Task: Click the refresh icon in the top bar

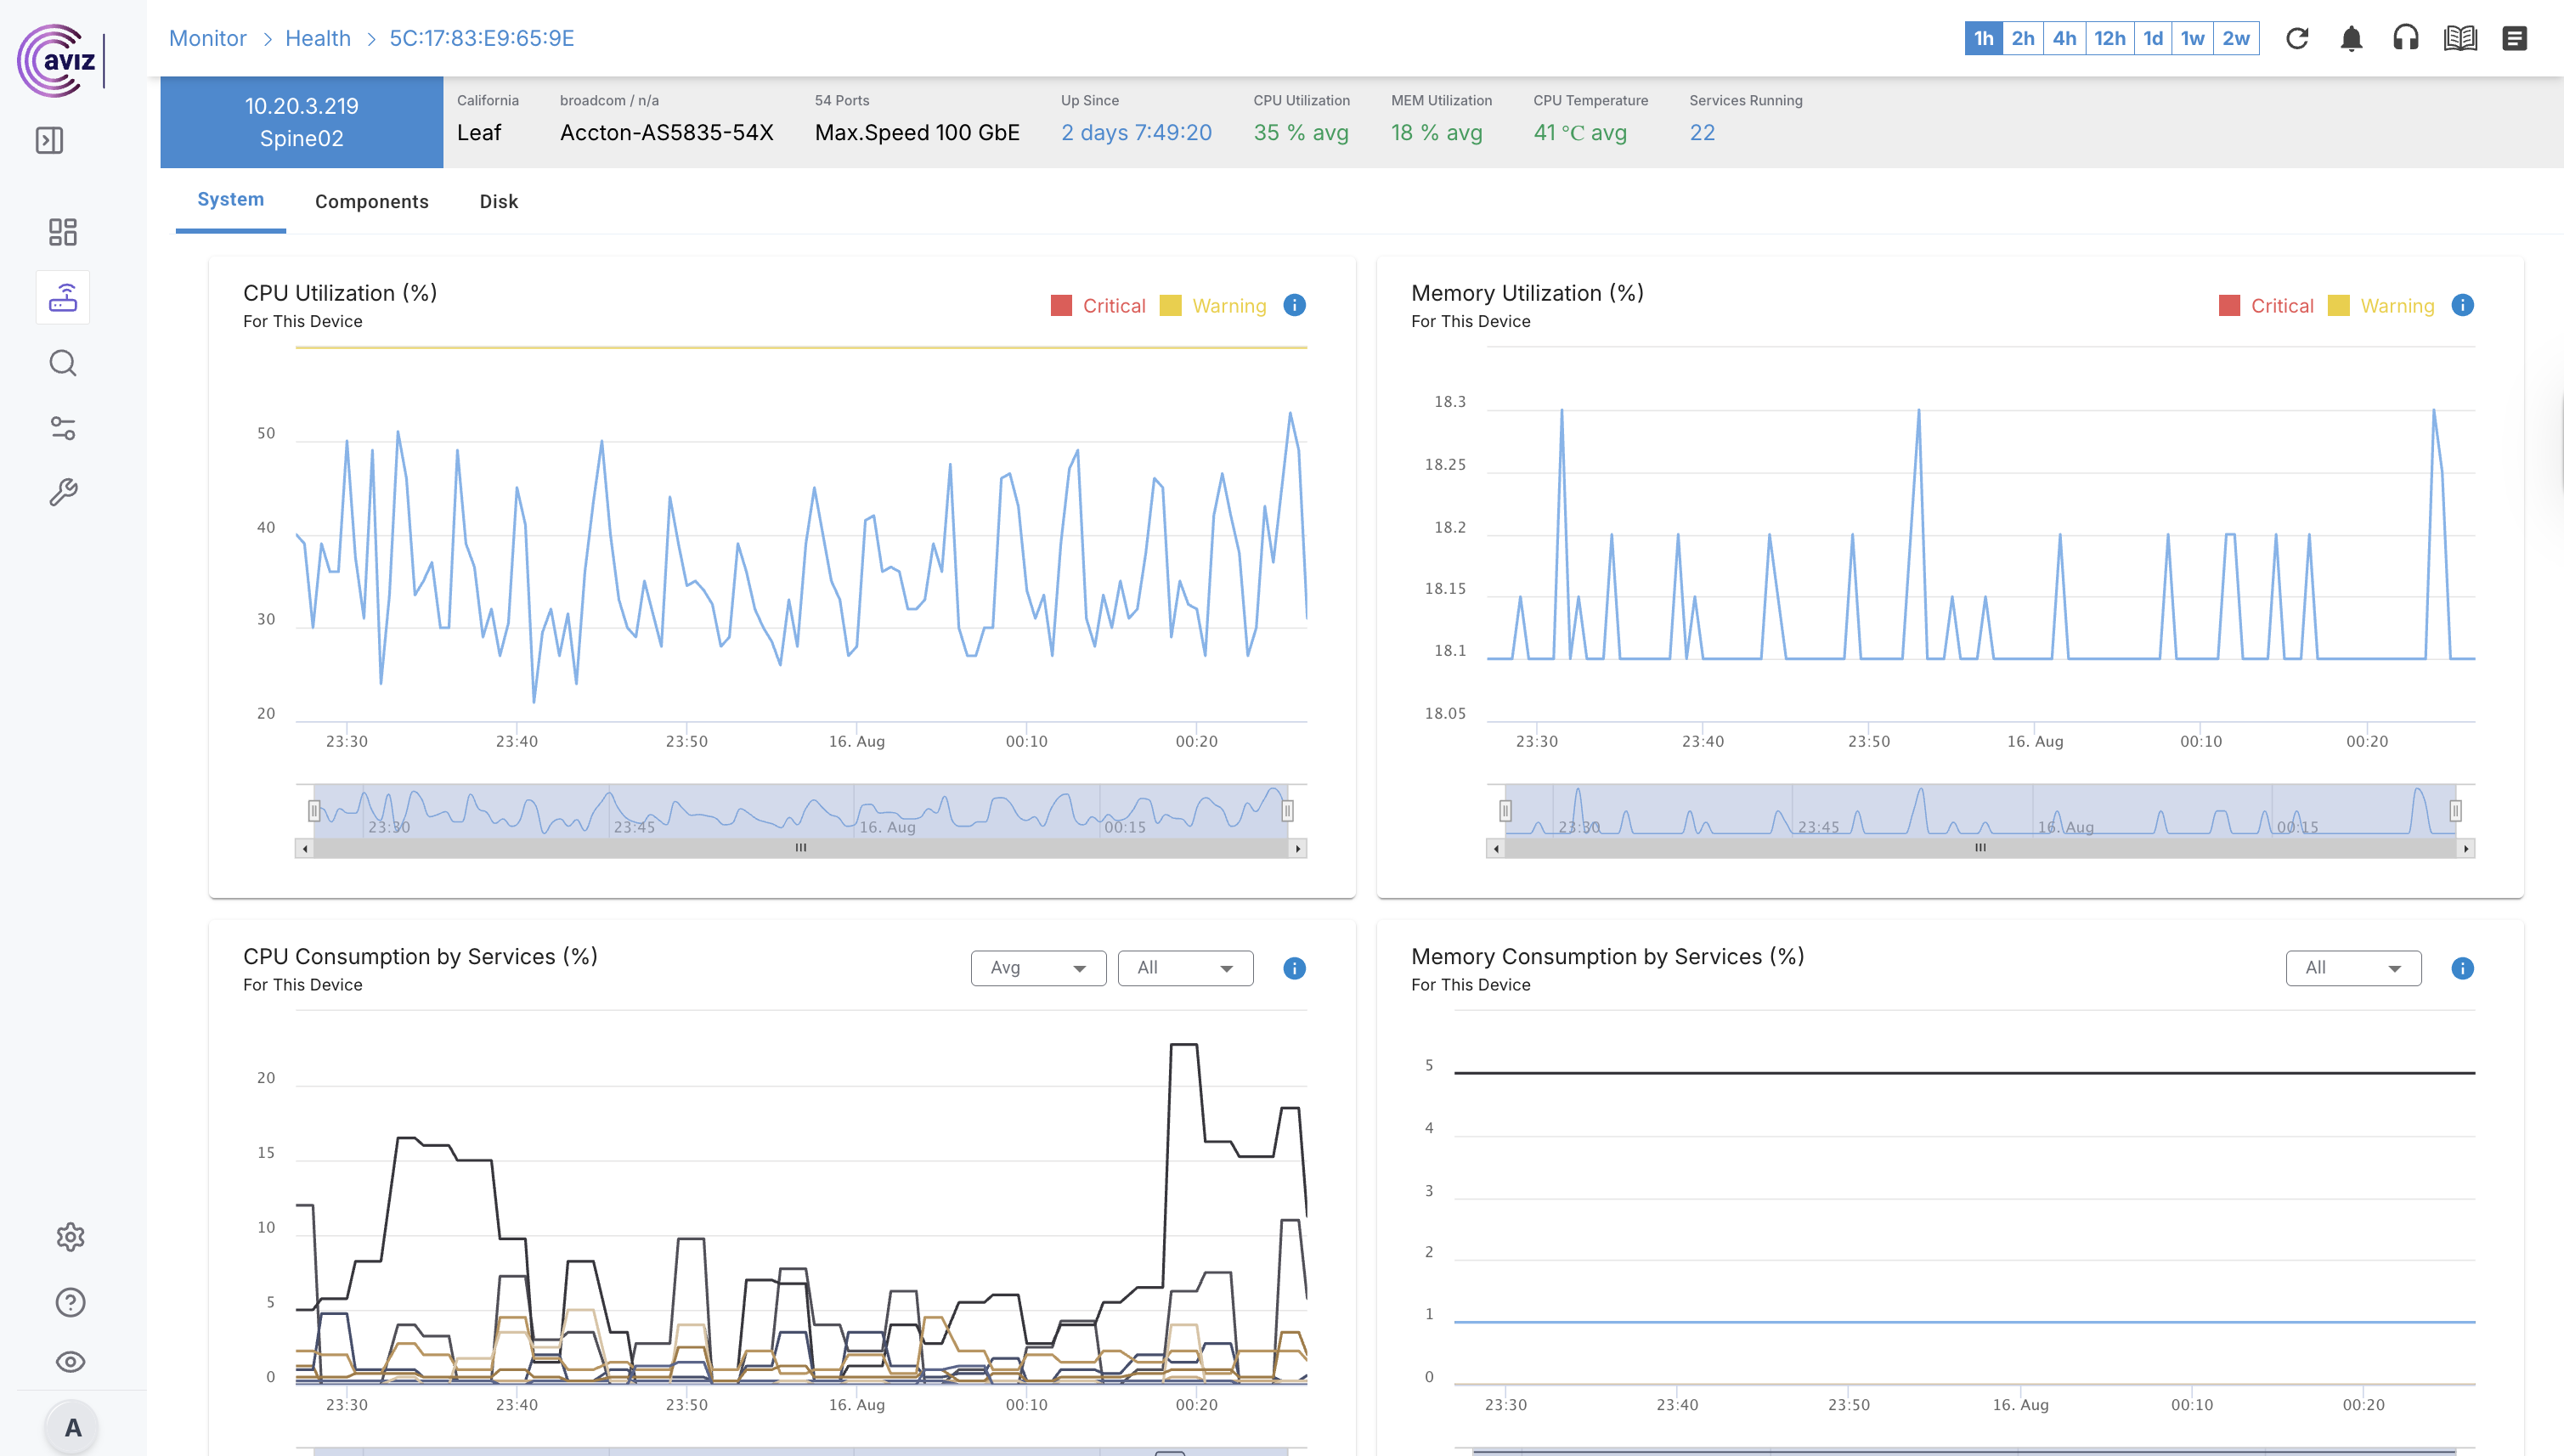Action: point(2297,38)
